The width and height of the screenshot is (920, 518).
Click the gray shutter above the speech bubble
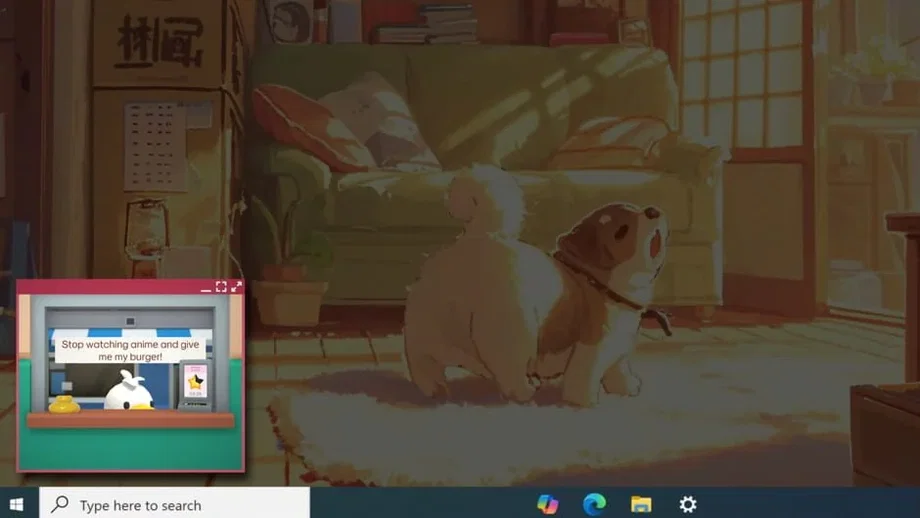coord(130,319)
